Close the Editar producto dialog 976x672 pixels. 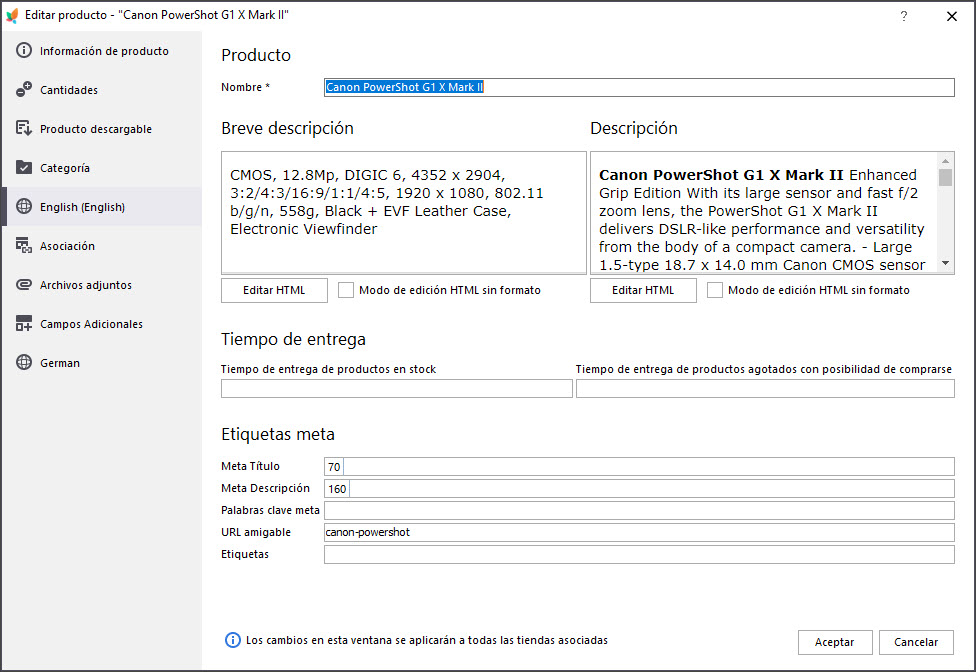(x=952, y=16)
